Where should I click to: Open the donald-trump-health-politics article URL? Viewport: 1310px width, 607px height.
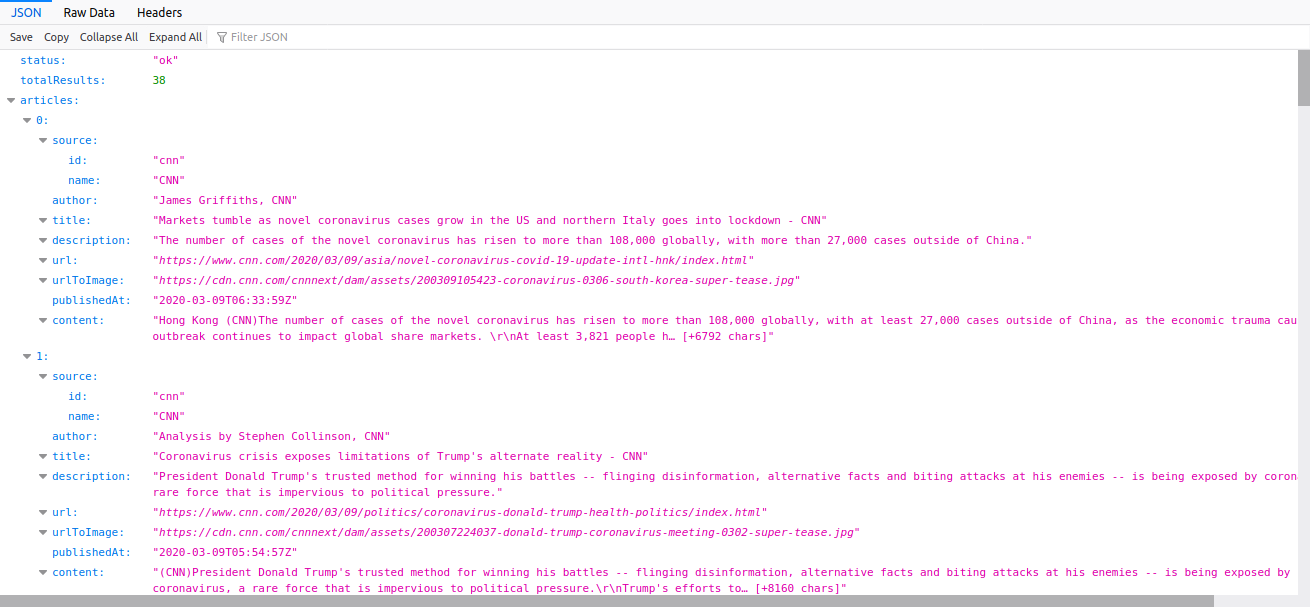tap(460, 512)
